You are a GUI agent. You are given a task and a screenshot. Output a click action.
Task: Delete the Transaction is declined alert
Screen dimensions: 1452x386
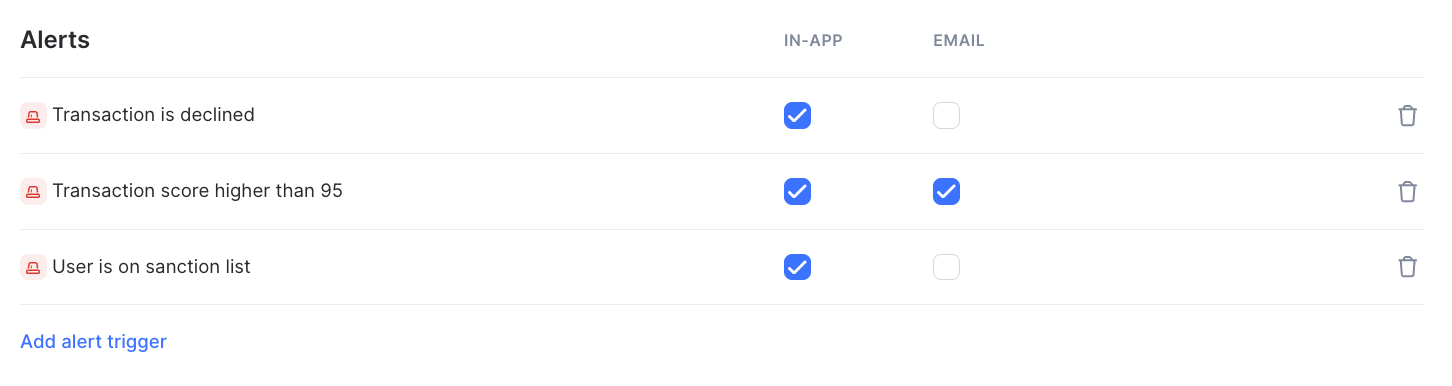click(x=1407, y=116)
